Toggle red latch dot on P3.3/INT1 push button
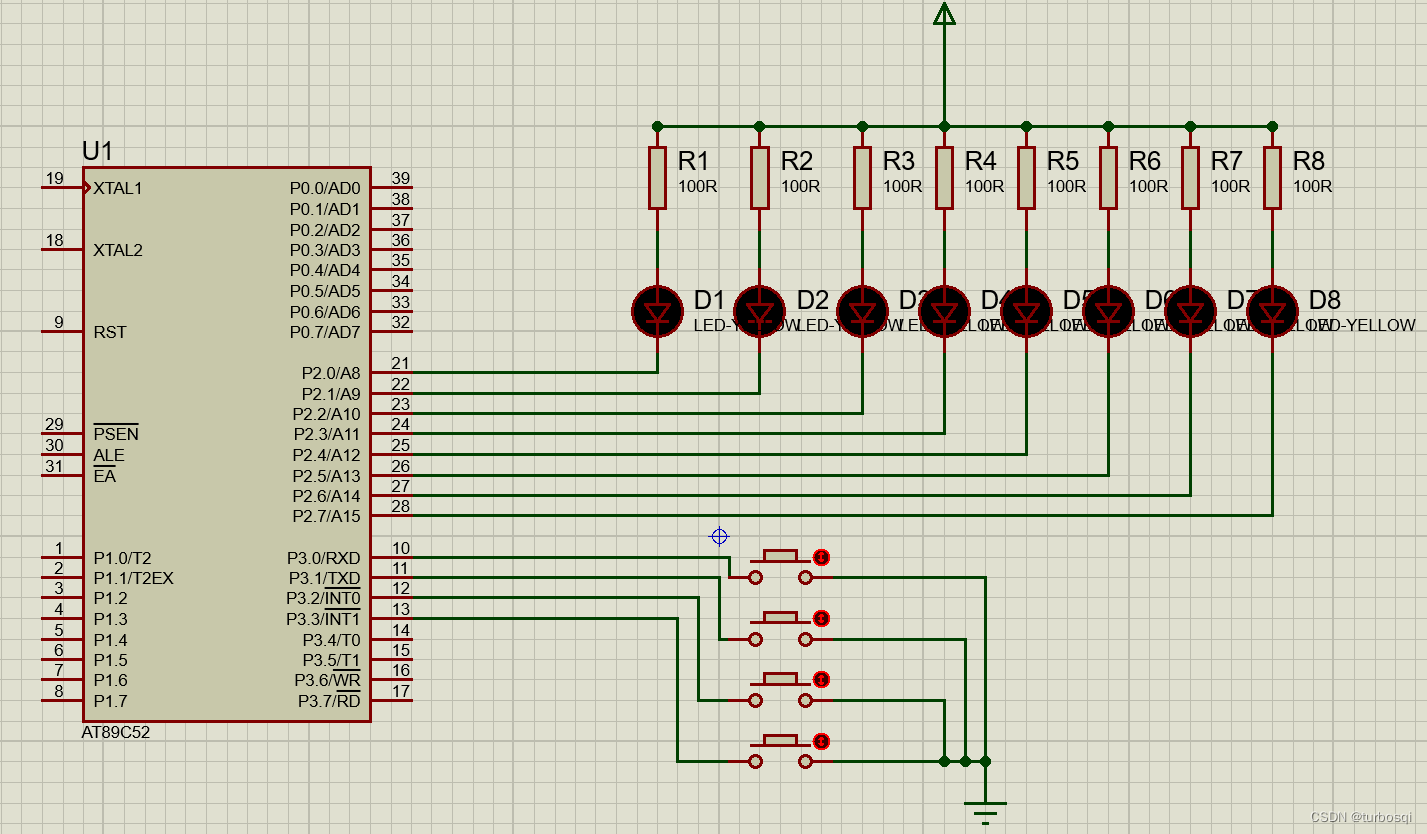This screenshot has width=1427, height=834. click(821, 741)
